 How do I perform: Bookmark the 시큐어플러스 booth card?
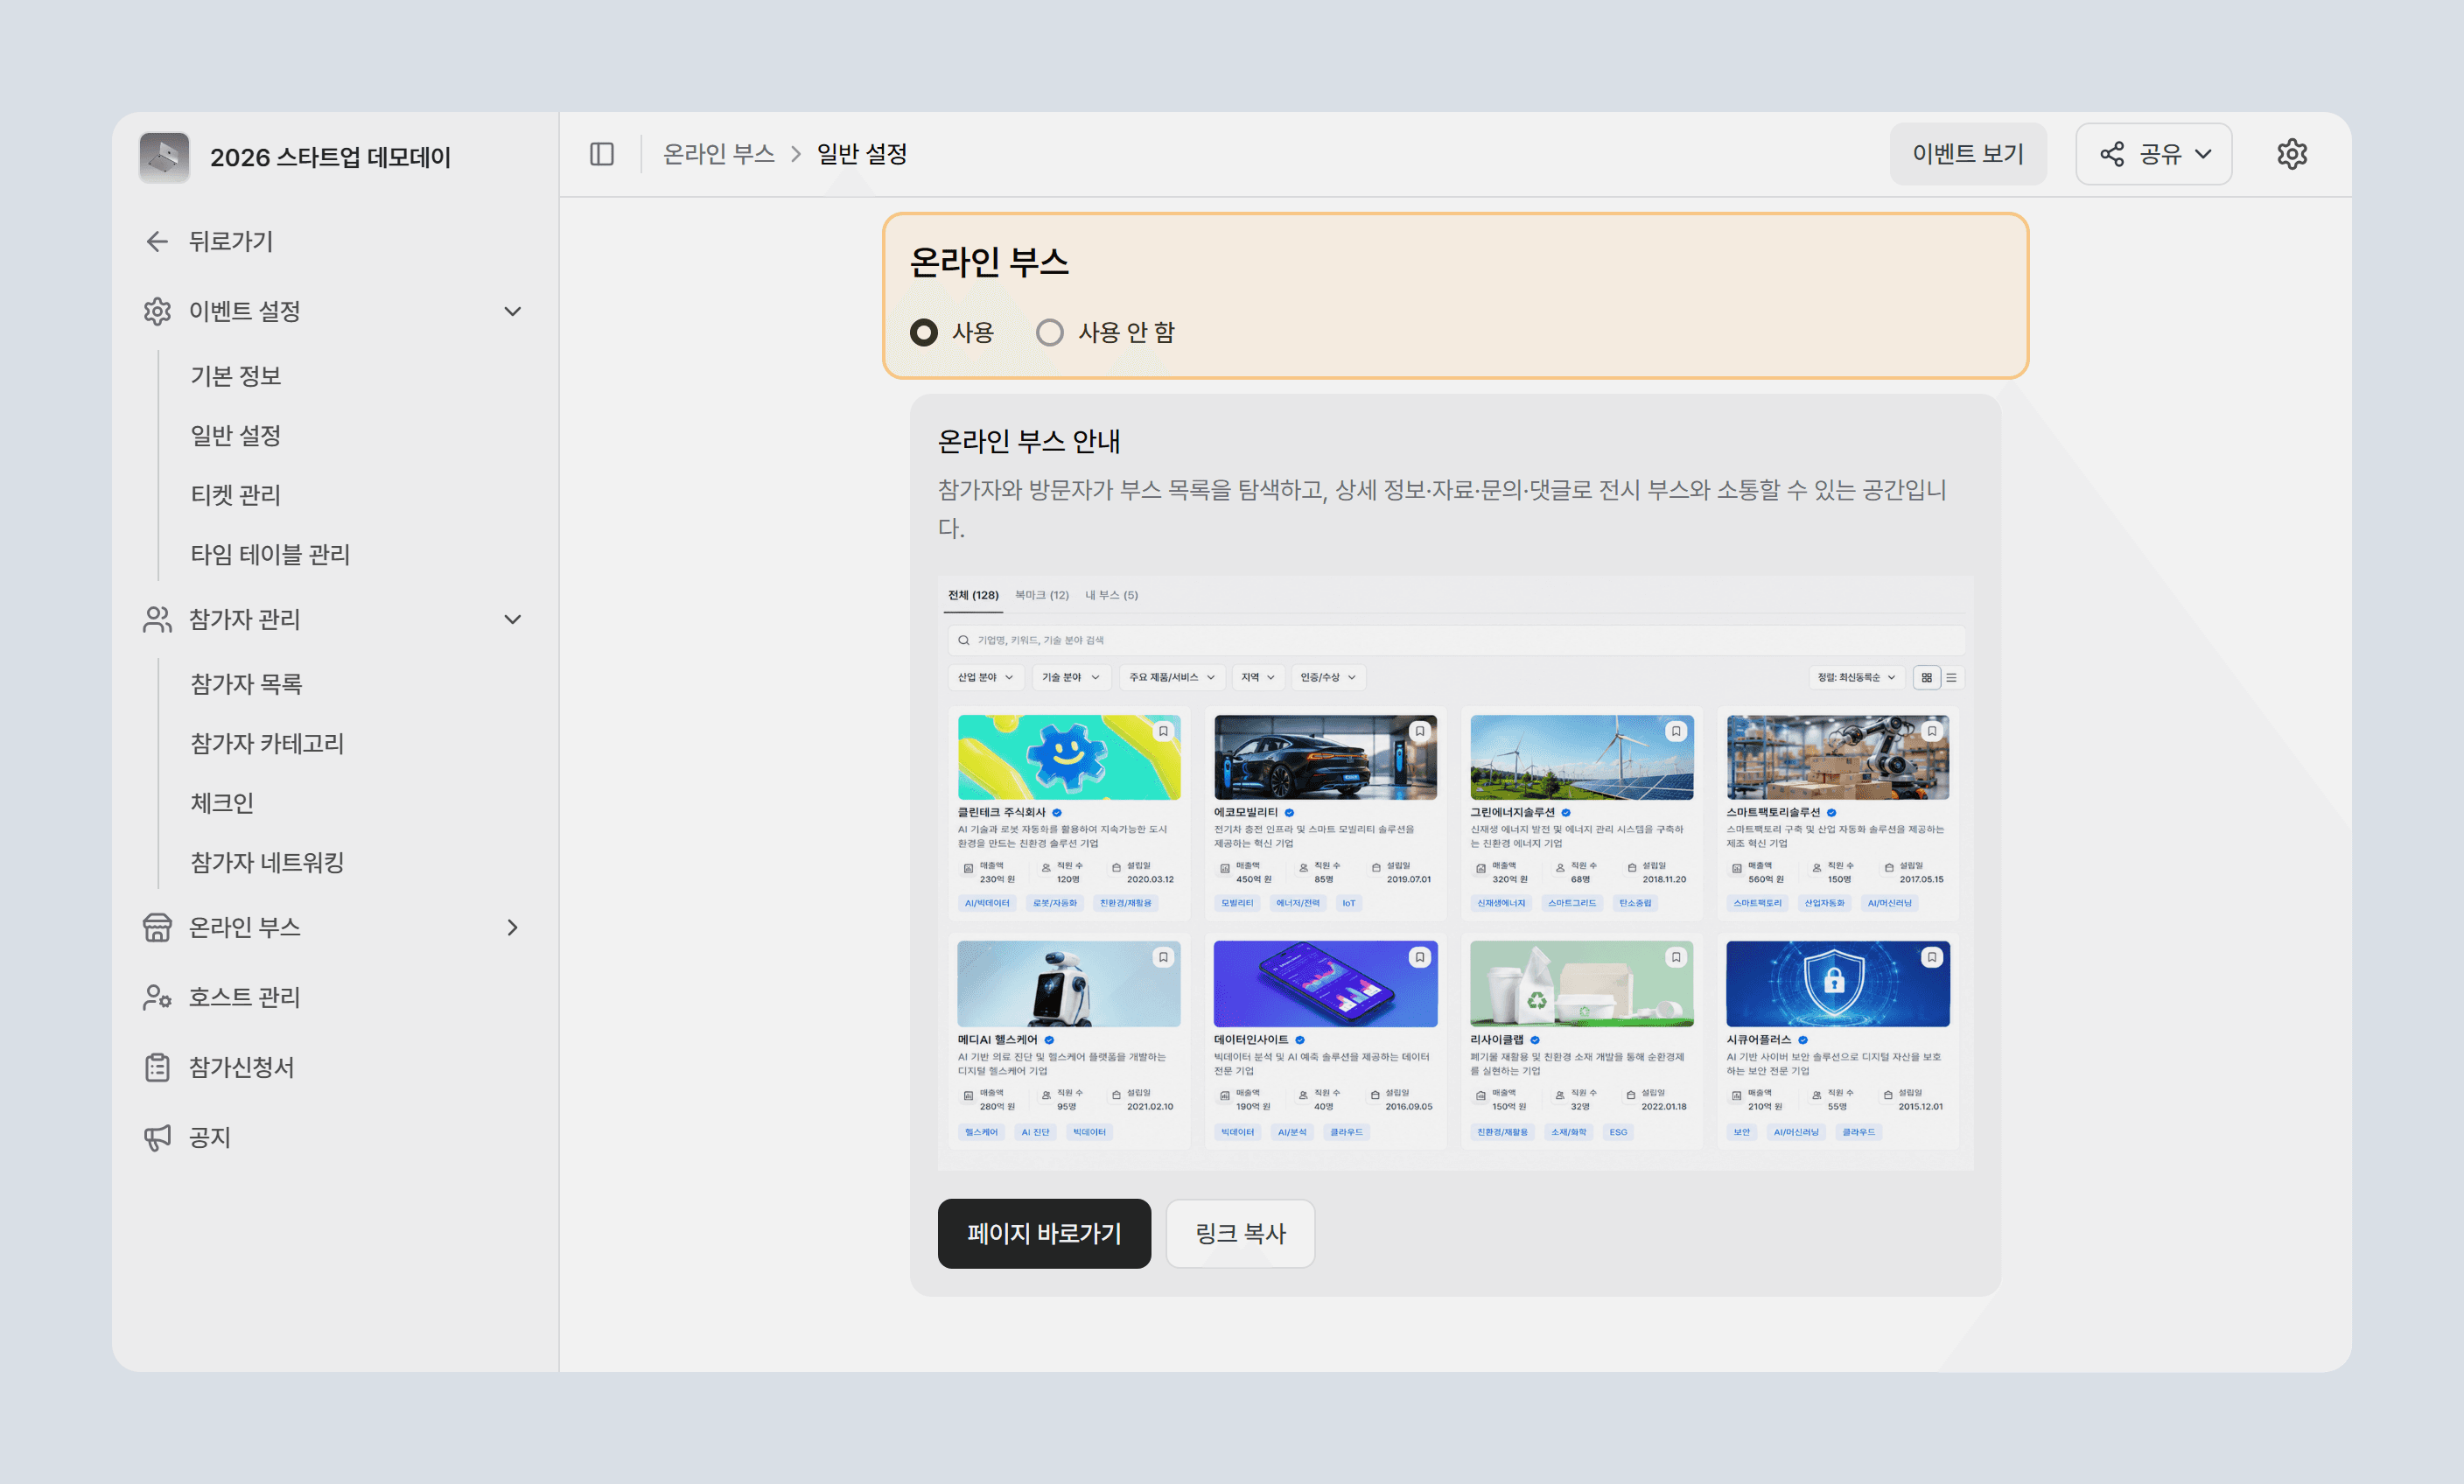(x=1932, y=957)
